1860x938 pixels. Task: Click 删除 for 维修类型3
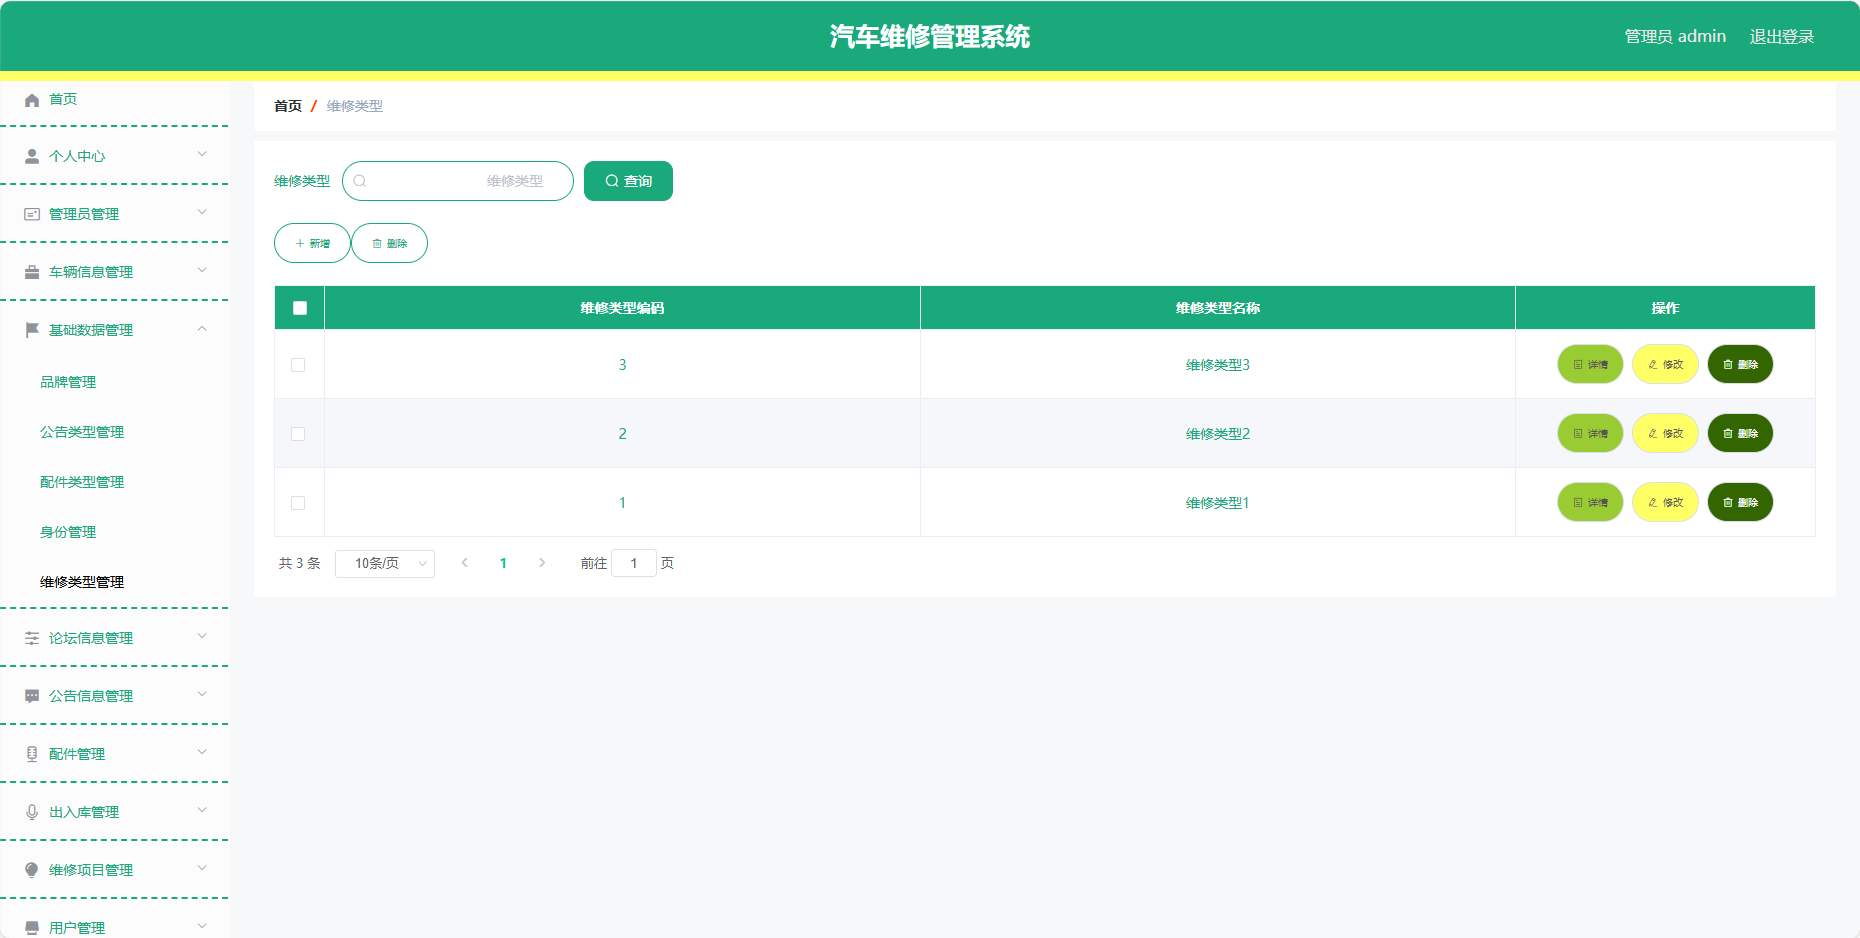point(1740,364)
